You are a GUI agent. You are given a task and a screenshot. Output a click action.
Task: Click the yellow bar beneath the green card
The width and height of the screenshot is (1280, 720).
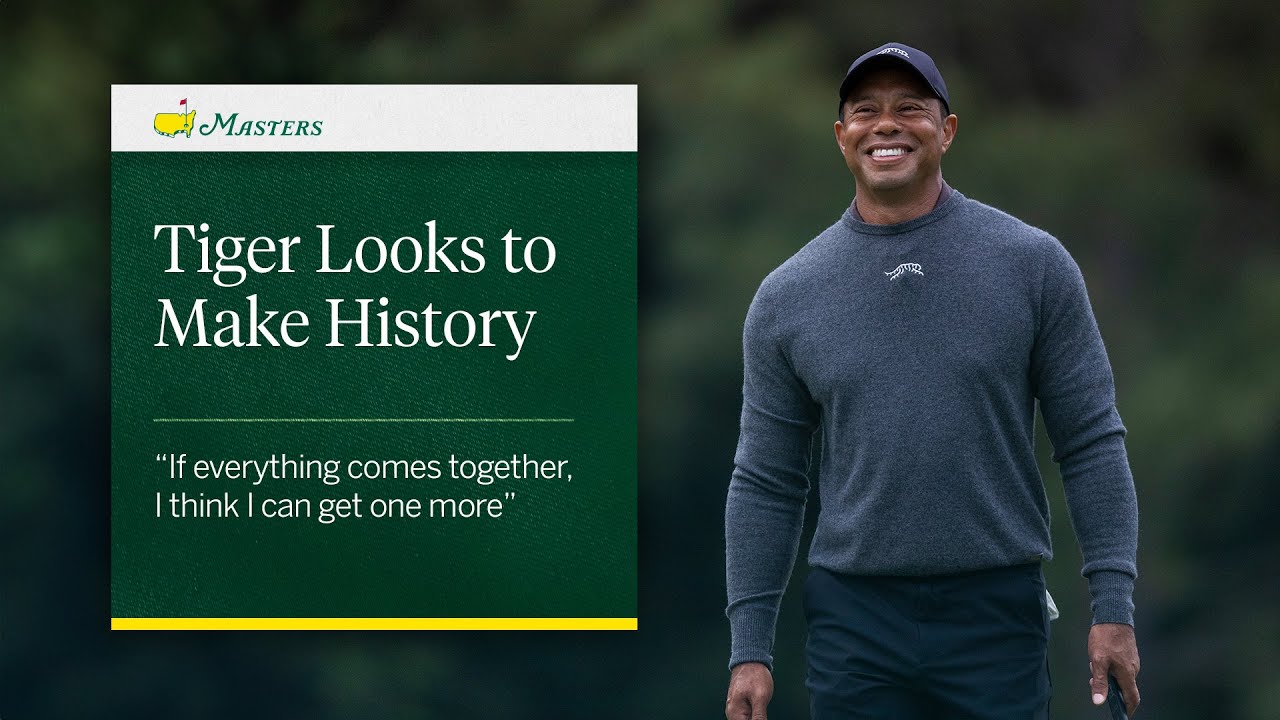[x=374, y=624]
